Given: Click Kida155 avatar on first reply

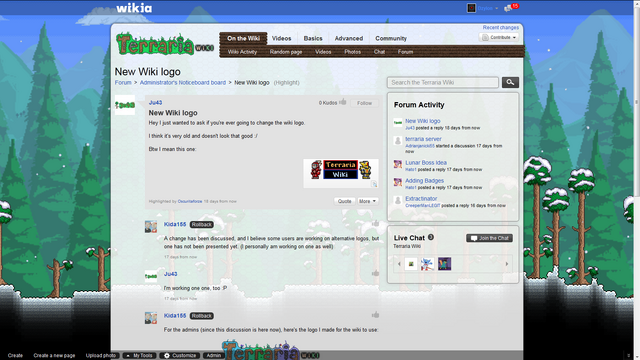Looking at the screenshot, I should [151, 227].
